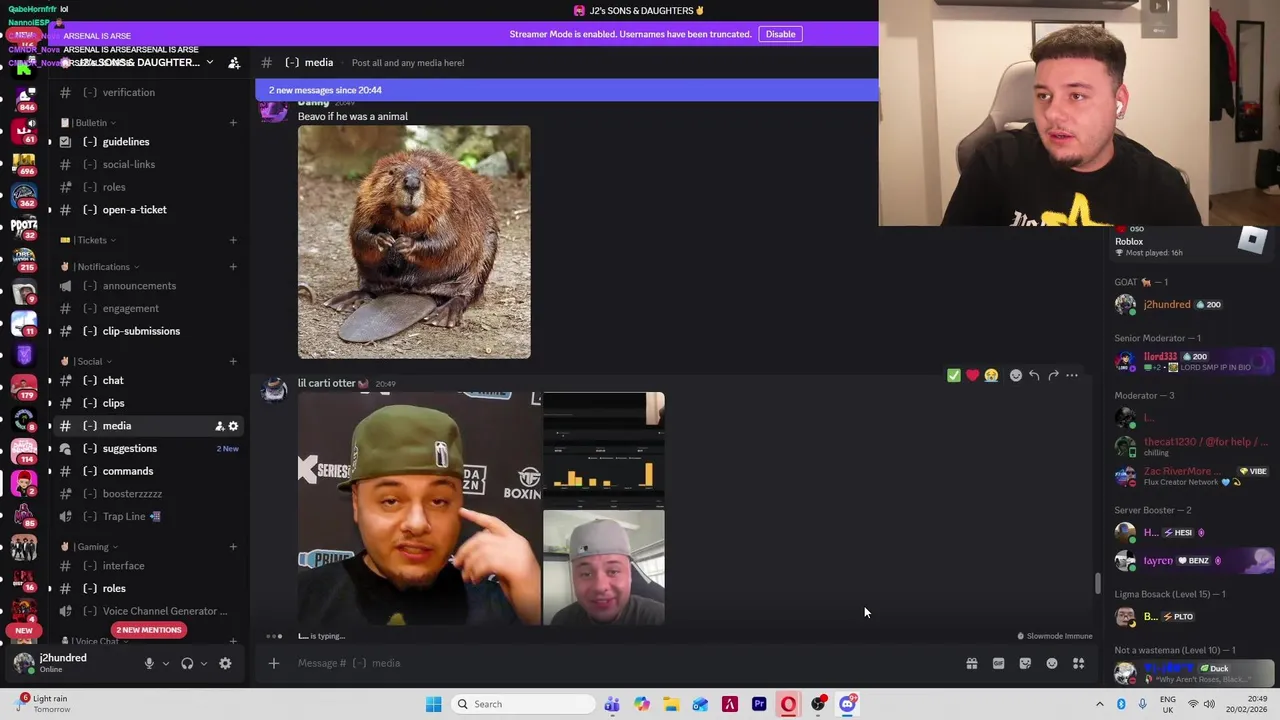1280x720 pixels.
Task: React with the crying face emoji
Action: click(991, 376)
